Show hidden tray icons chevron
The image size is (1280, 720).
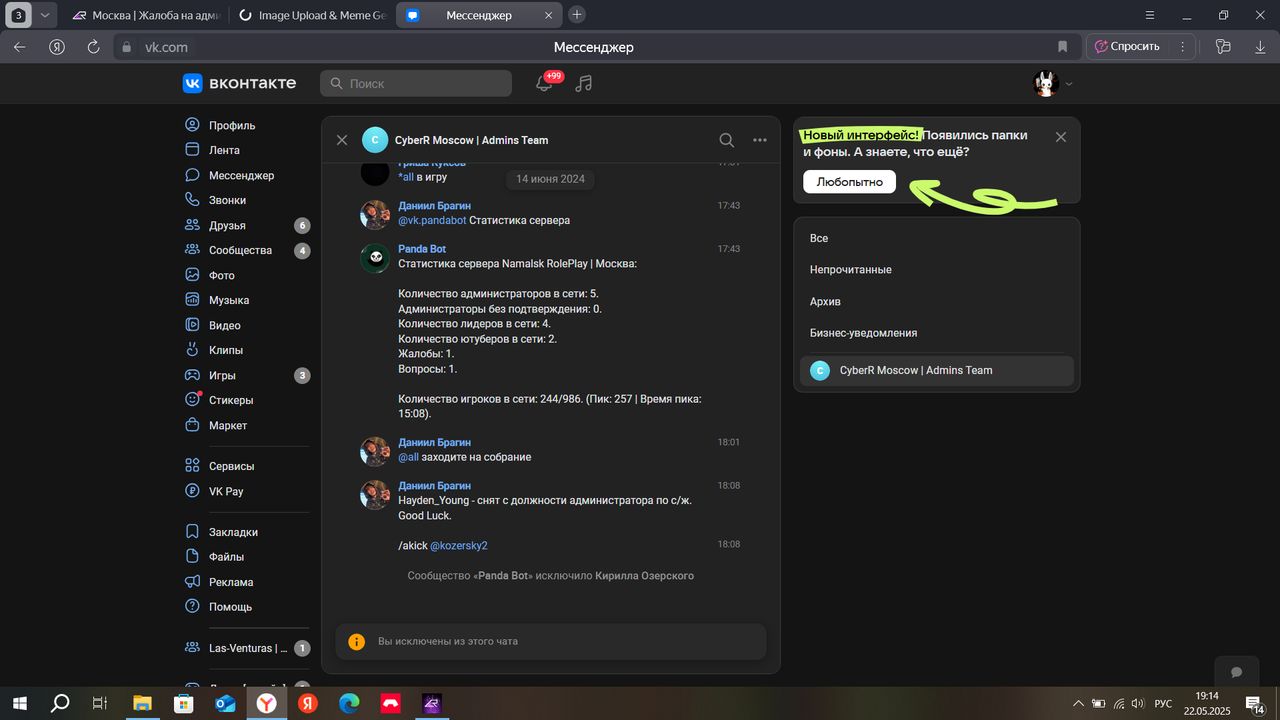pyautogui.click(x=1076, y=704)
